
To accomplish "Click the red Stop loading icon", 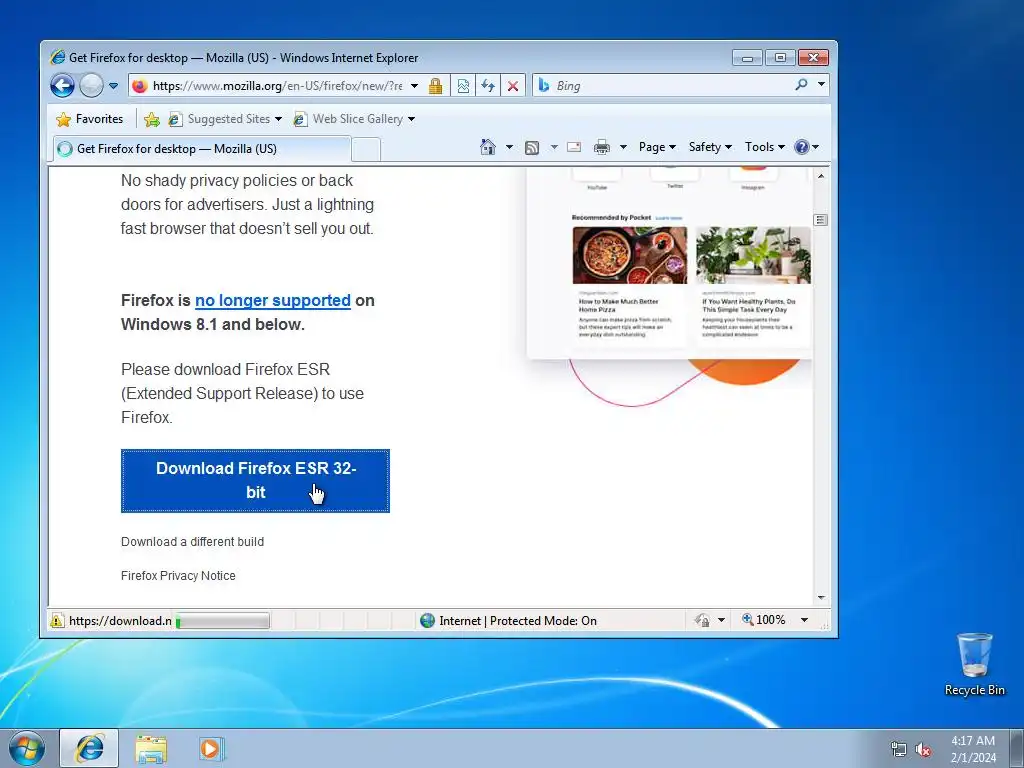I will [x=513, y=86].
